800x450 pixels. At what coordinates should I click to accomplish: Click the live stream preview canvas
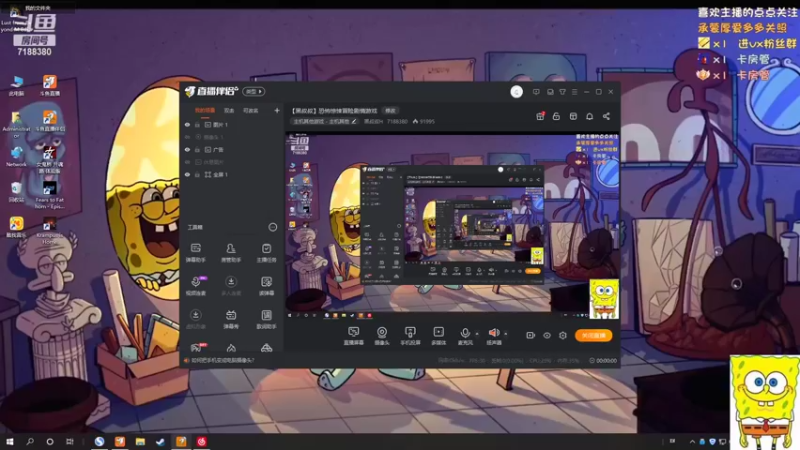coord(453,226)
